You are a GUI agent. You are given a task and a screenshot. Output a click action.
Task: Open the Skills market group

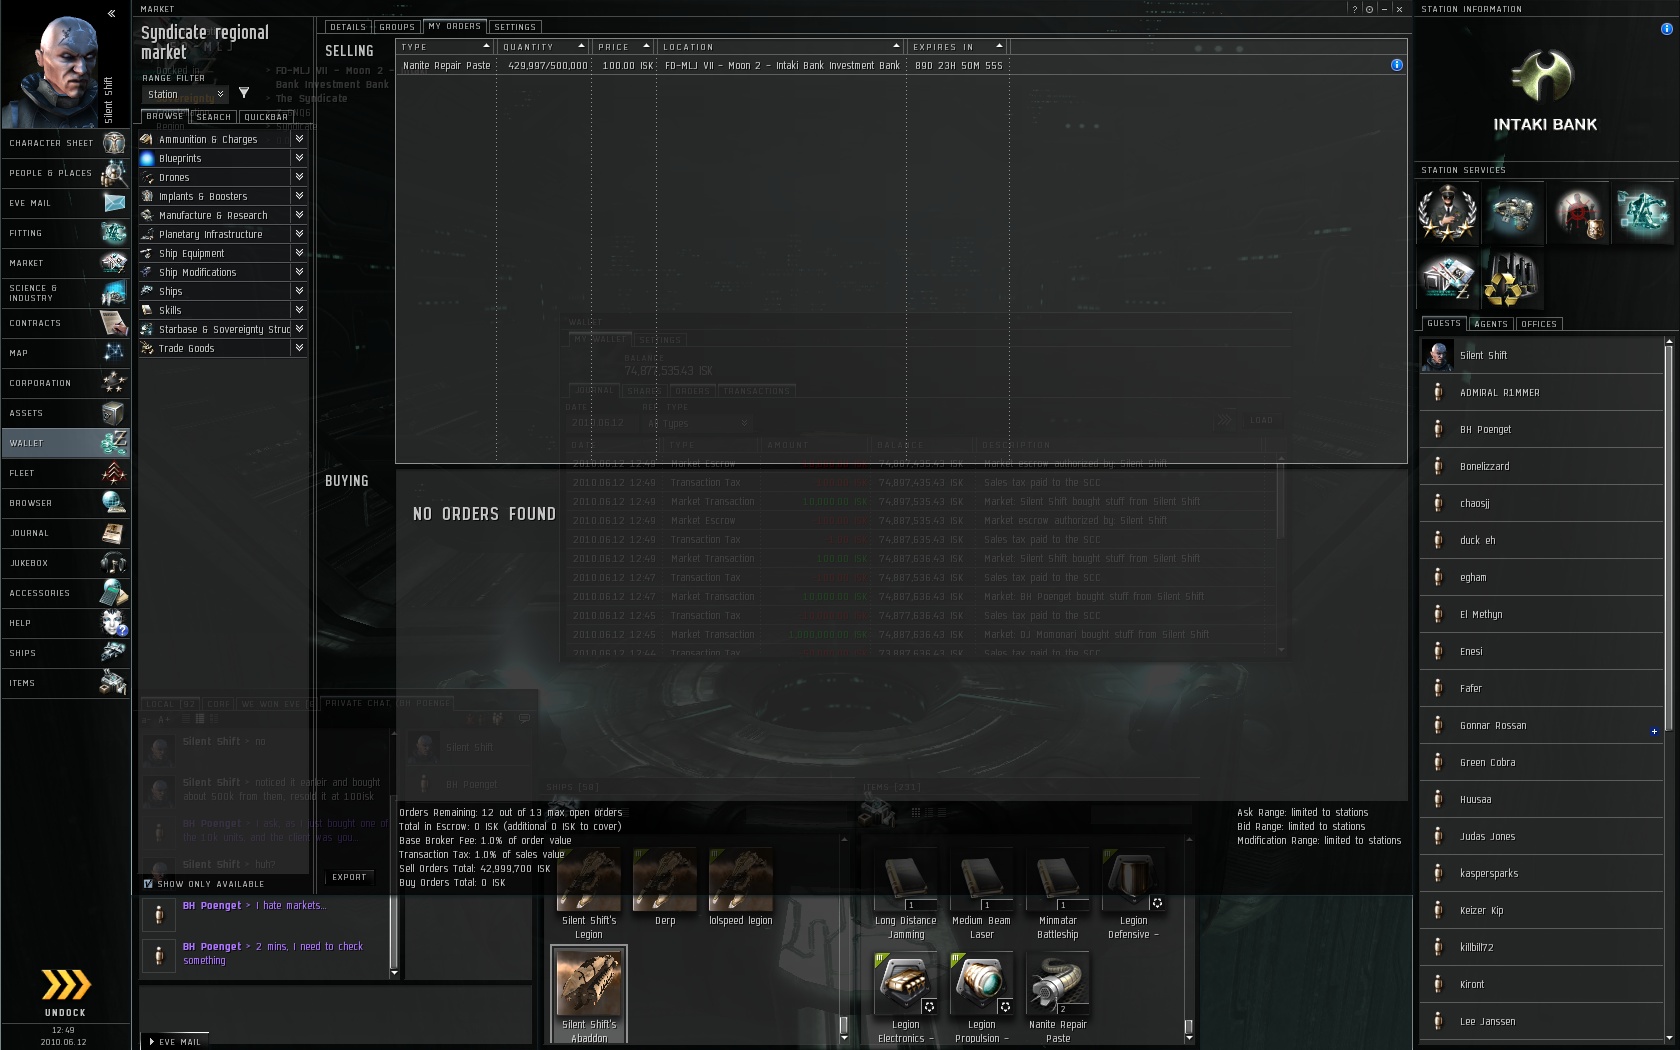click(222, 310)
